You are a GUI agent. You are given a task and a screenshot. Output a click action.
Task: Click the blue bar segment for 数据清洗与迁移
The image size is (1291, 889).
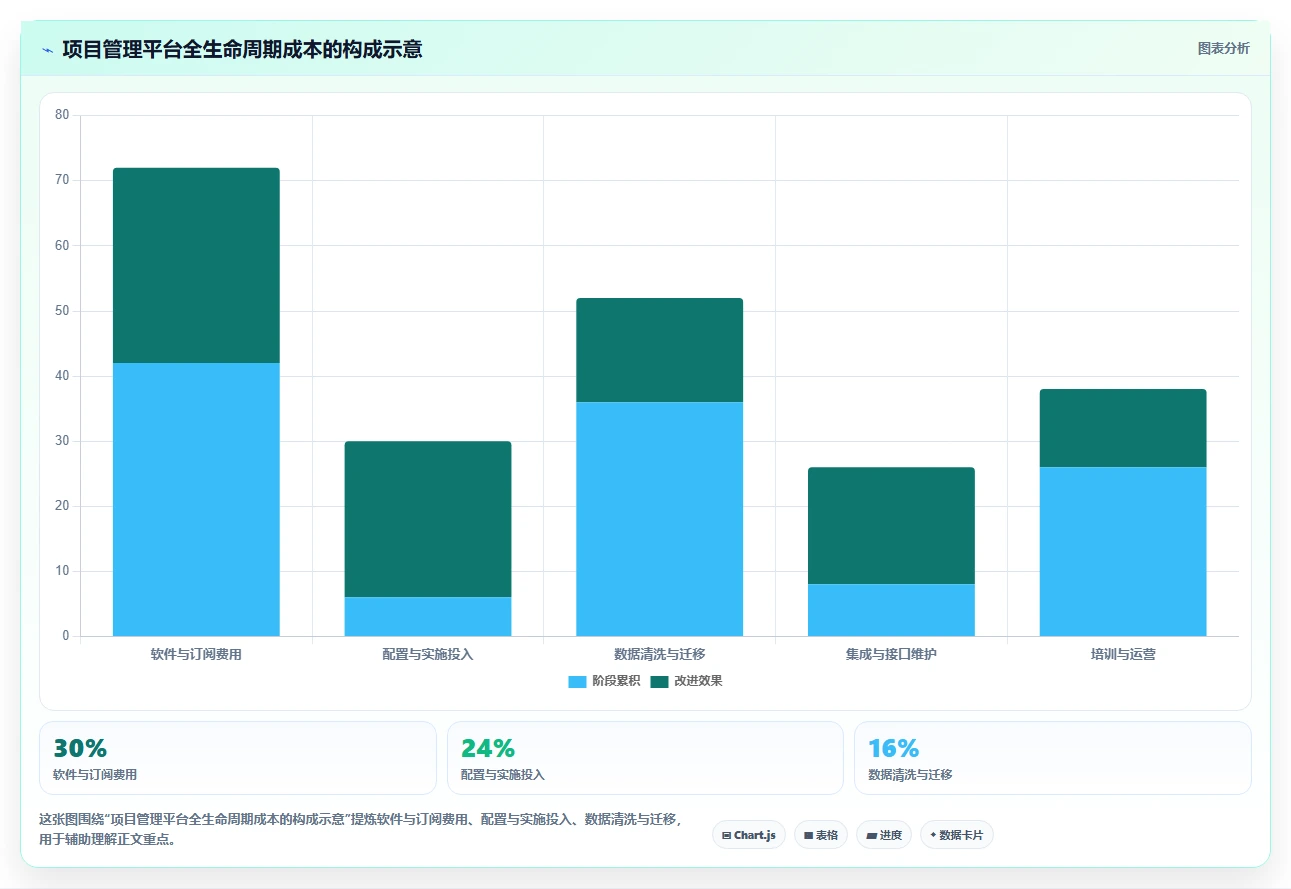click(659, 519)
